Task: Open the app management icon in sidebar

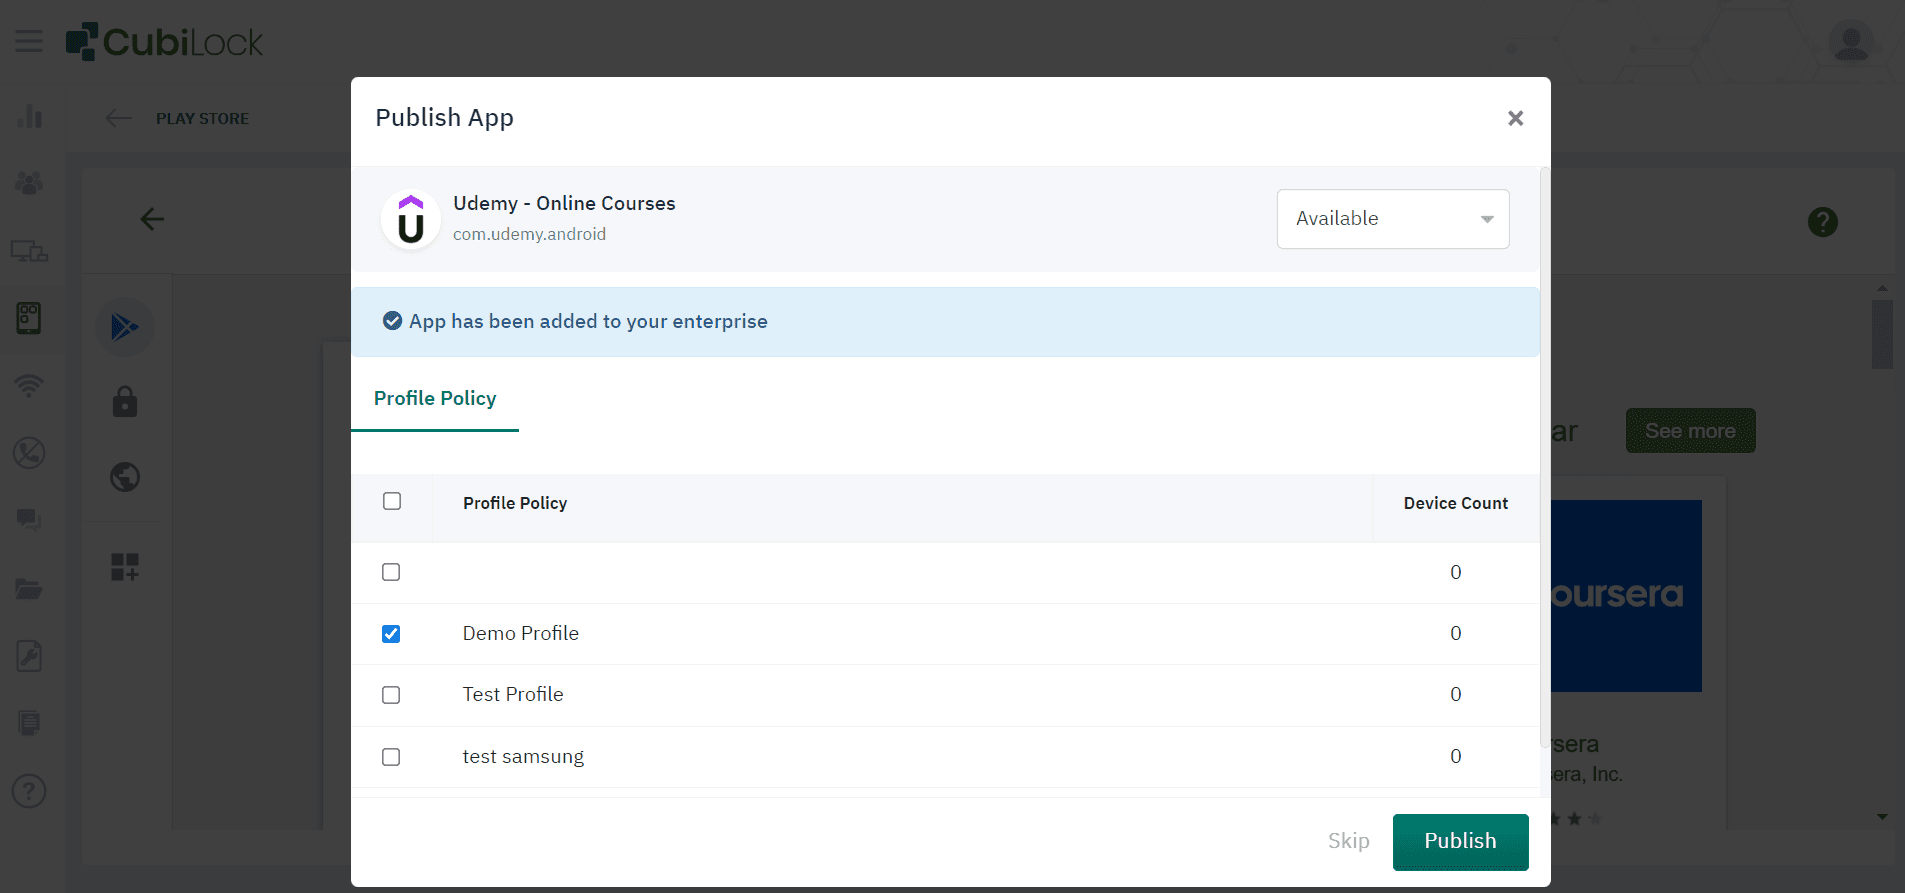Action: pyautogui.click(x=29, y=318)
